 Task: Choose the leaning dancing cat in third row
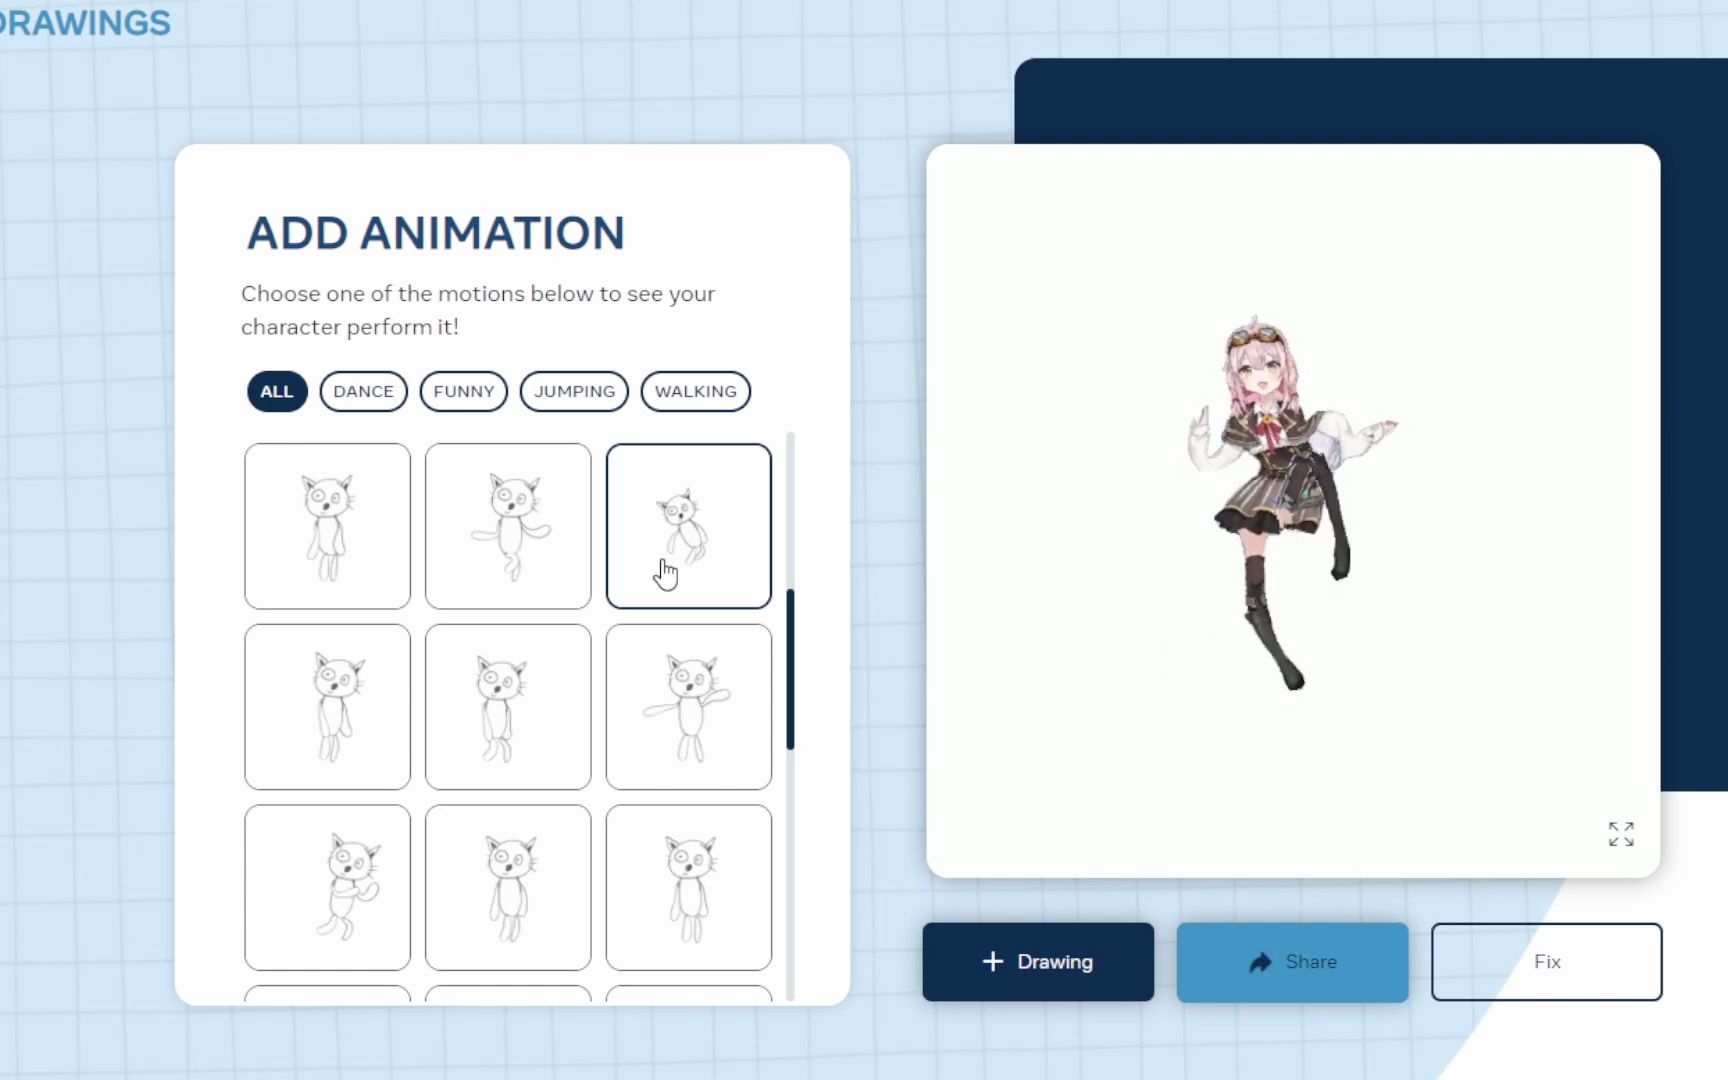click(x=327, y=888)
